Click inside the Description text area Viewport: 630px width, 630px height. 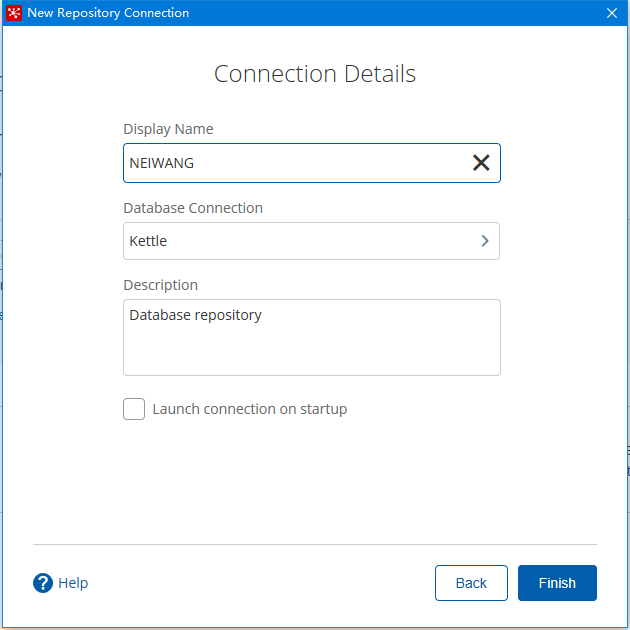312,338
